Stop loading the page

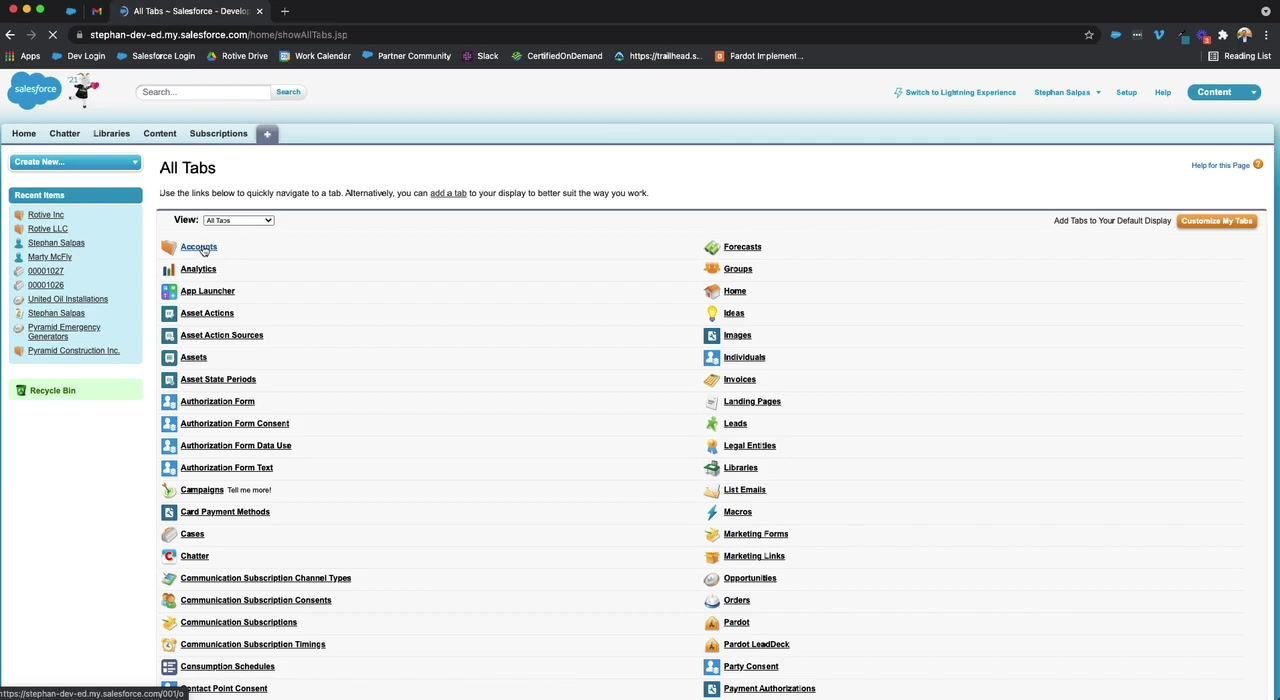(x=53, y=35)
